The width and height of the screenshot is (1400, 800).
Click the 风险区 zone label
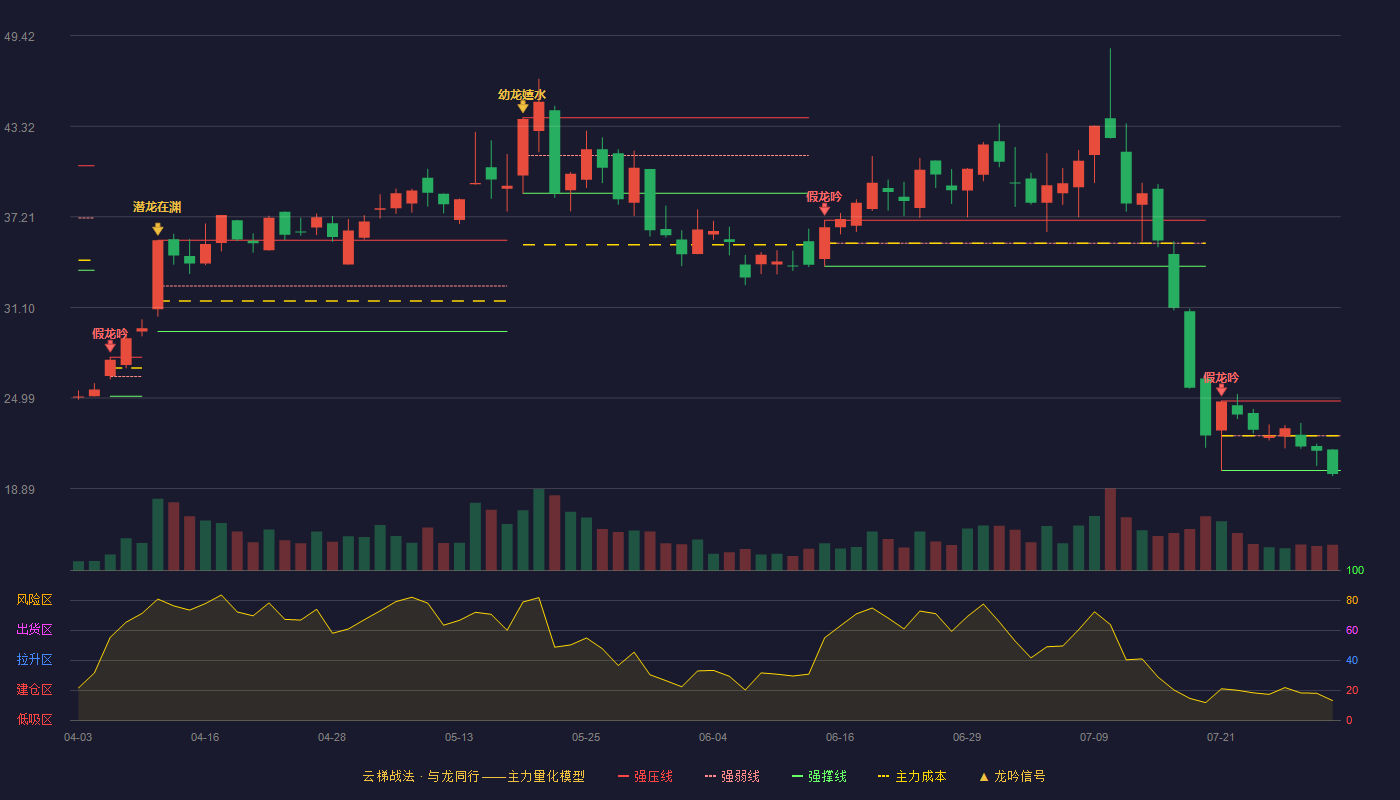click(x=34, y=600)
